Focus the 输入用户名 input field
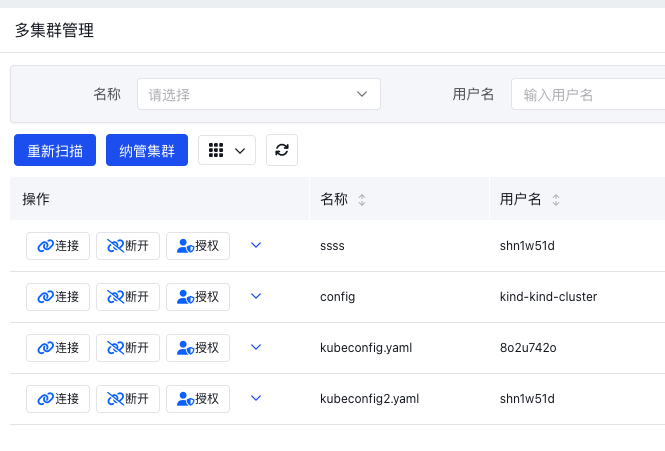665x451 pixels. point(588,94)
